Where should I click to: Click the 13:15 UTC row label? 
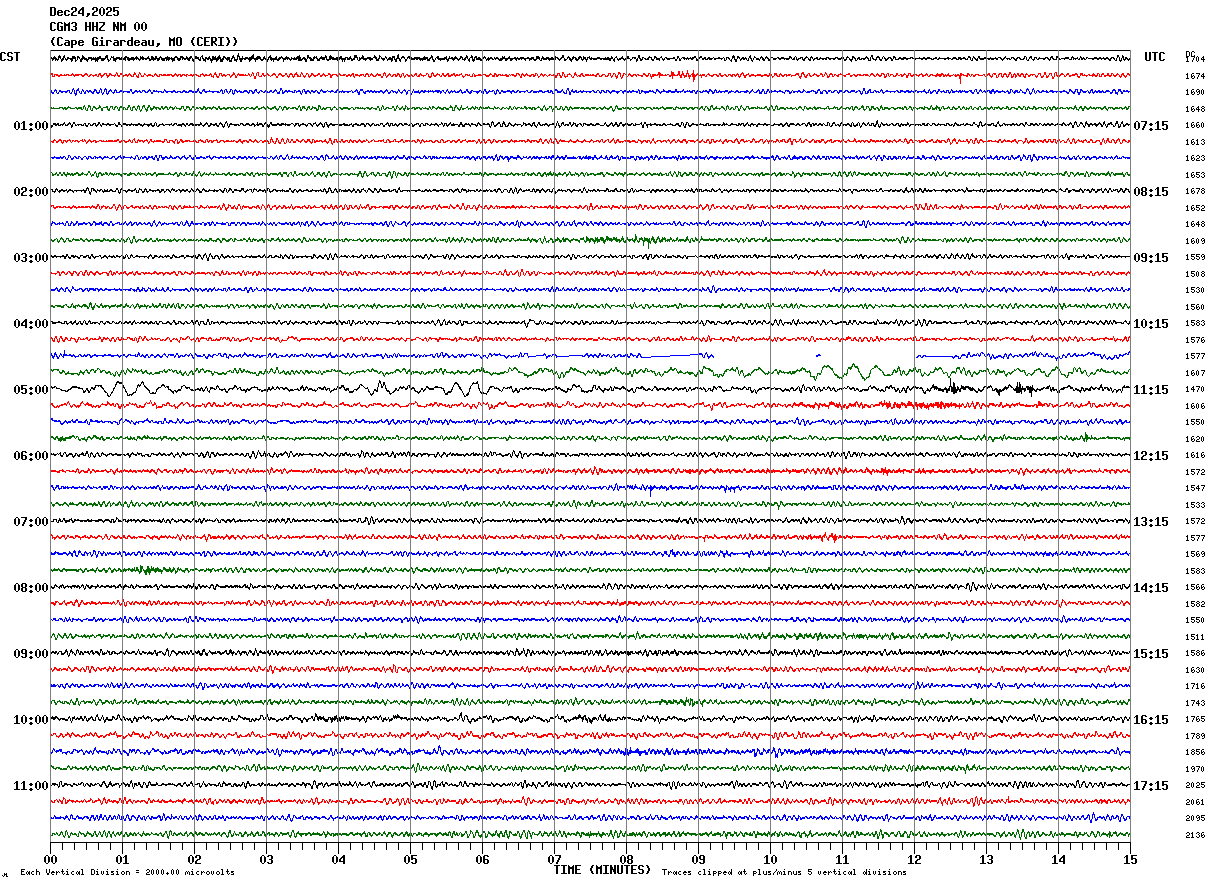point(1151,522)
